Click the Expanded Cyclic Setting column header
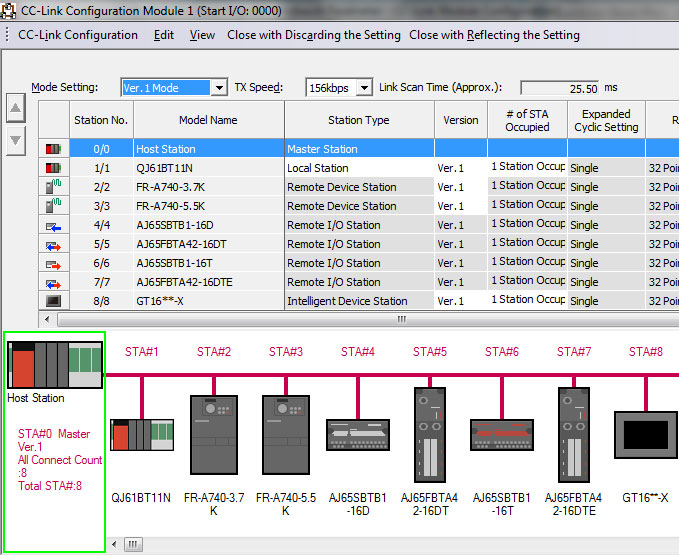Image resolution: width=679 pixels, height=556 pixels. [x=606, y=120]
